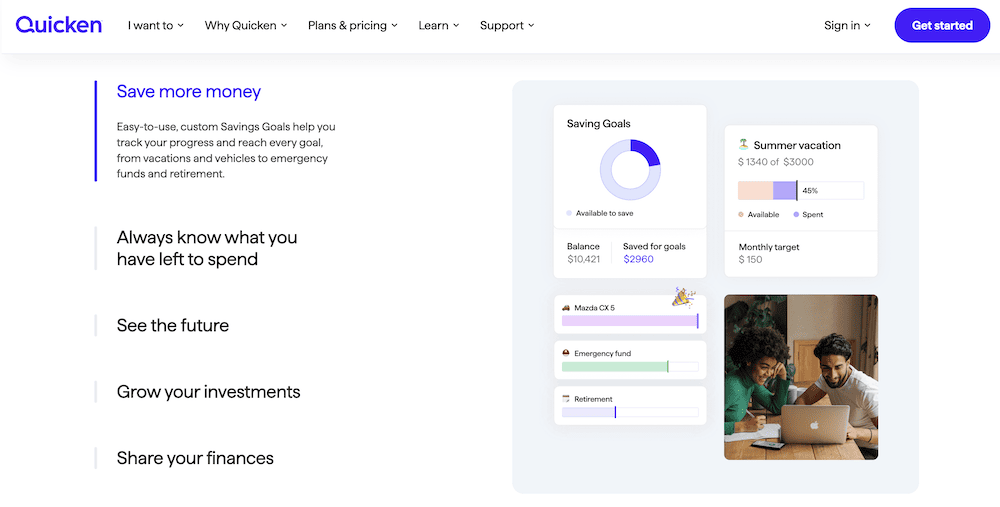Click the Retirement calendar icon

click(x=566, y=399)
